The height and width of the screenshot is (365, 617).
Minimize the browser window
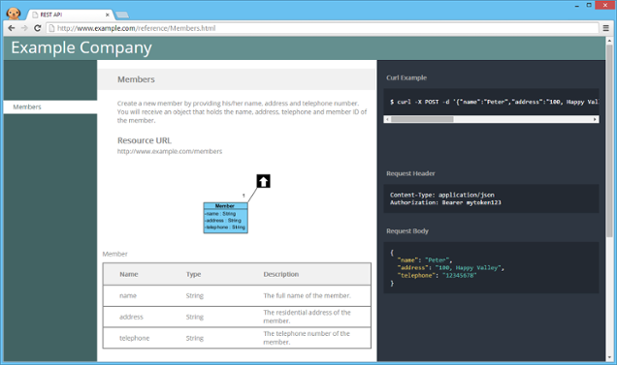[577, 6]
